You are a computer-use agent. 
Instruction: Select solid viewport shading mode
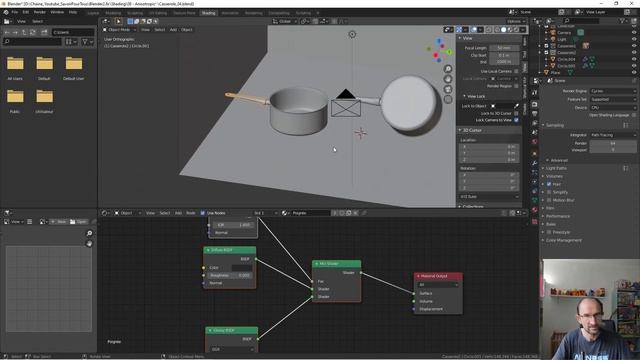click(503, 30)
